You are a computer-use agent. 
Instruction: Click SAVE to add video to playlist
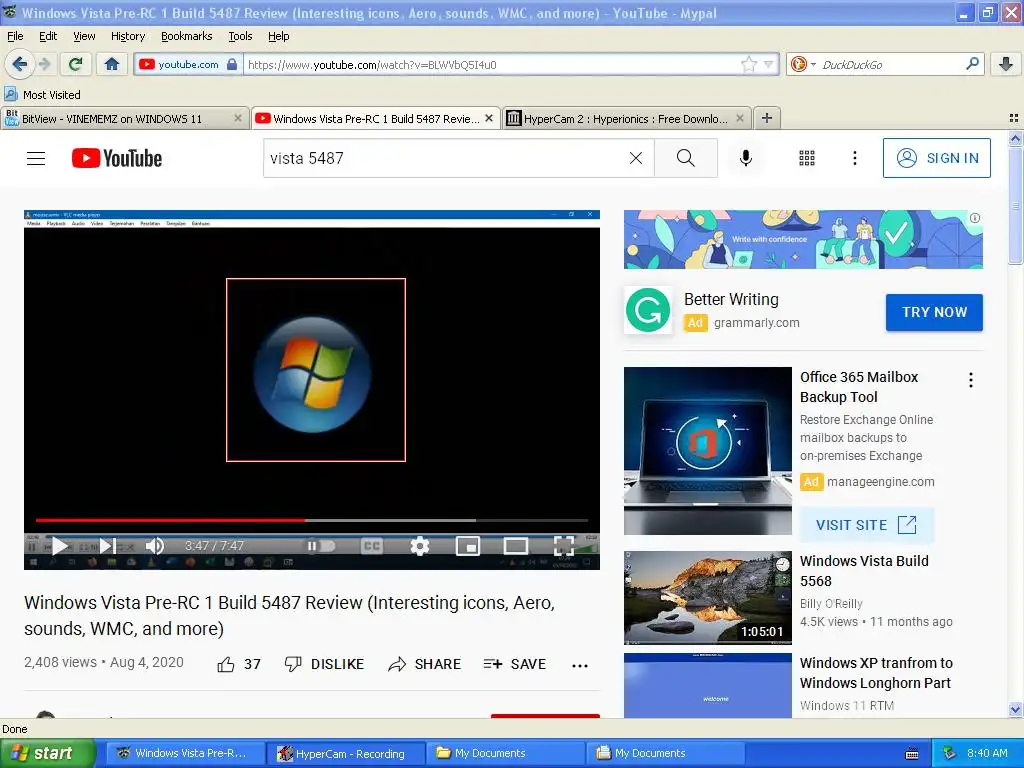point(515,664)
